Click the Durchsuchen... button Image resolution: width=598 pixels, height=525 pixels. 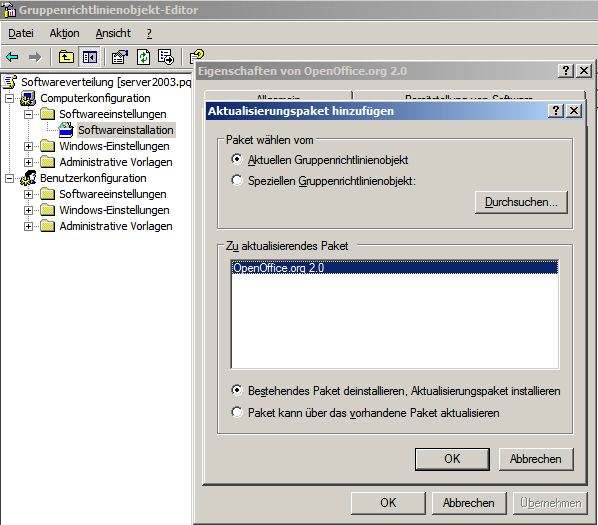[521, 202]
